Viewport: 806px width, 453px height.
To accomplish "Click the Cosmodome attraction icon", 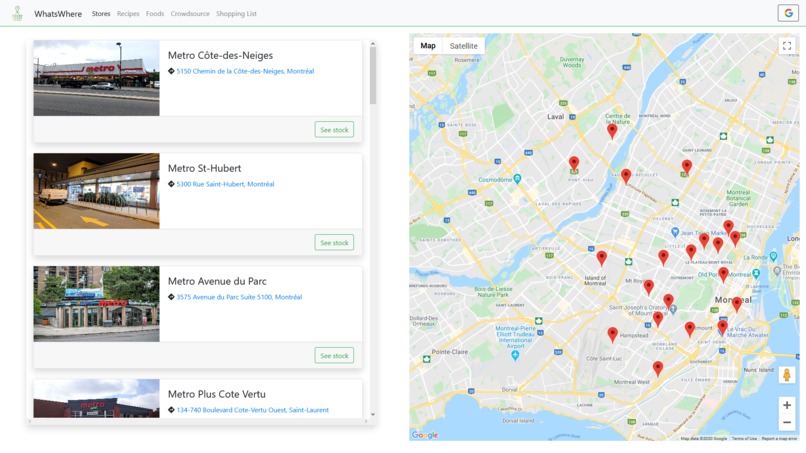I will point(517,179).
